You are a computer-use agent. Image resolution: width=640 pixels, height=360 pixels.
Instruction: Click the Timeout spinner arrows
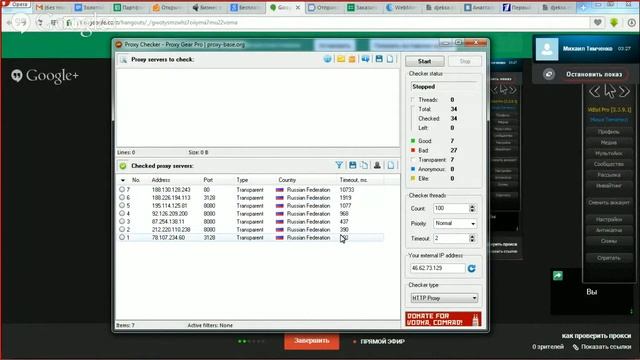[472, 238]
